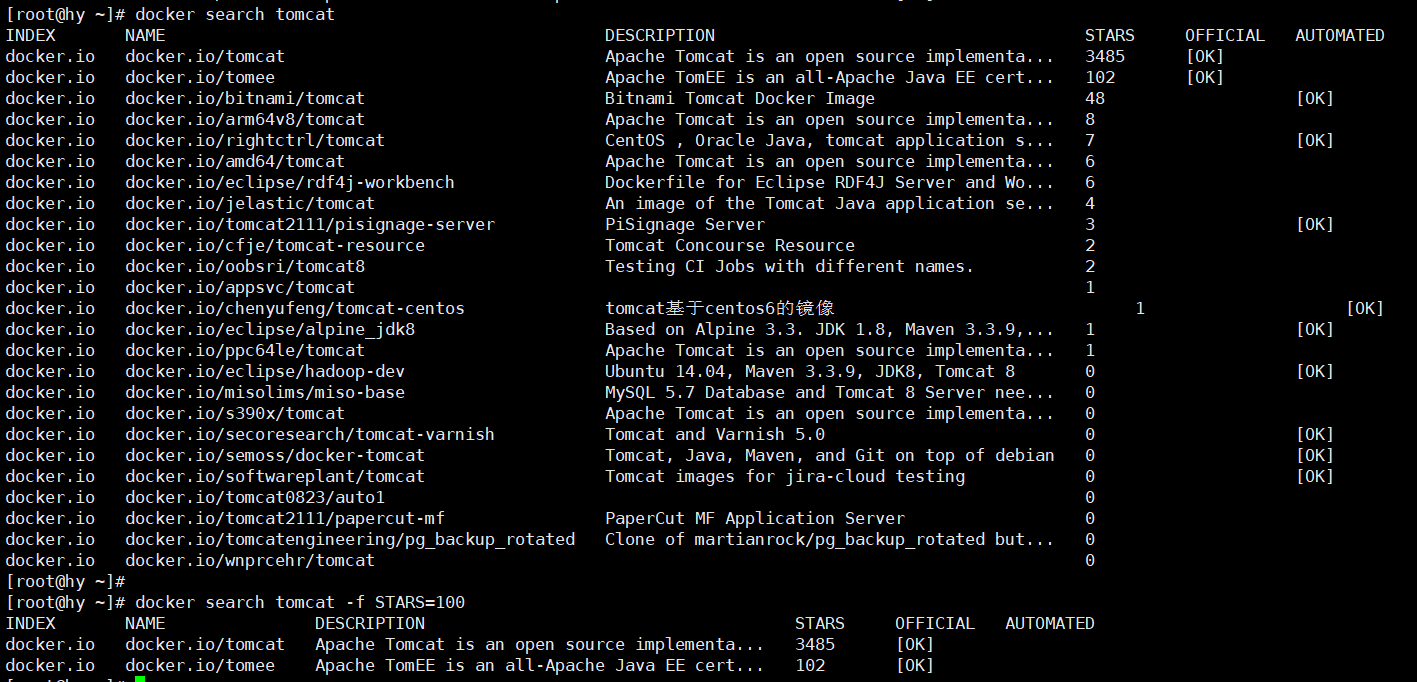Image resolution: width=1417 pixels, height=682 pixels.
Task: Click the stars count 3485 for tomcat
Action: 1108,56
